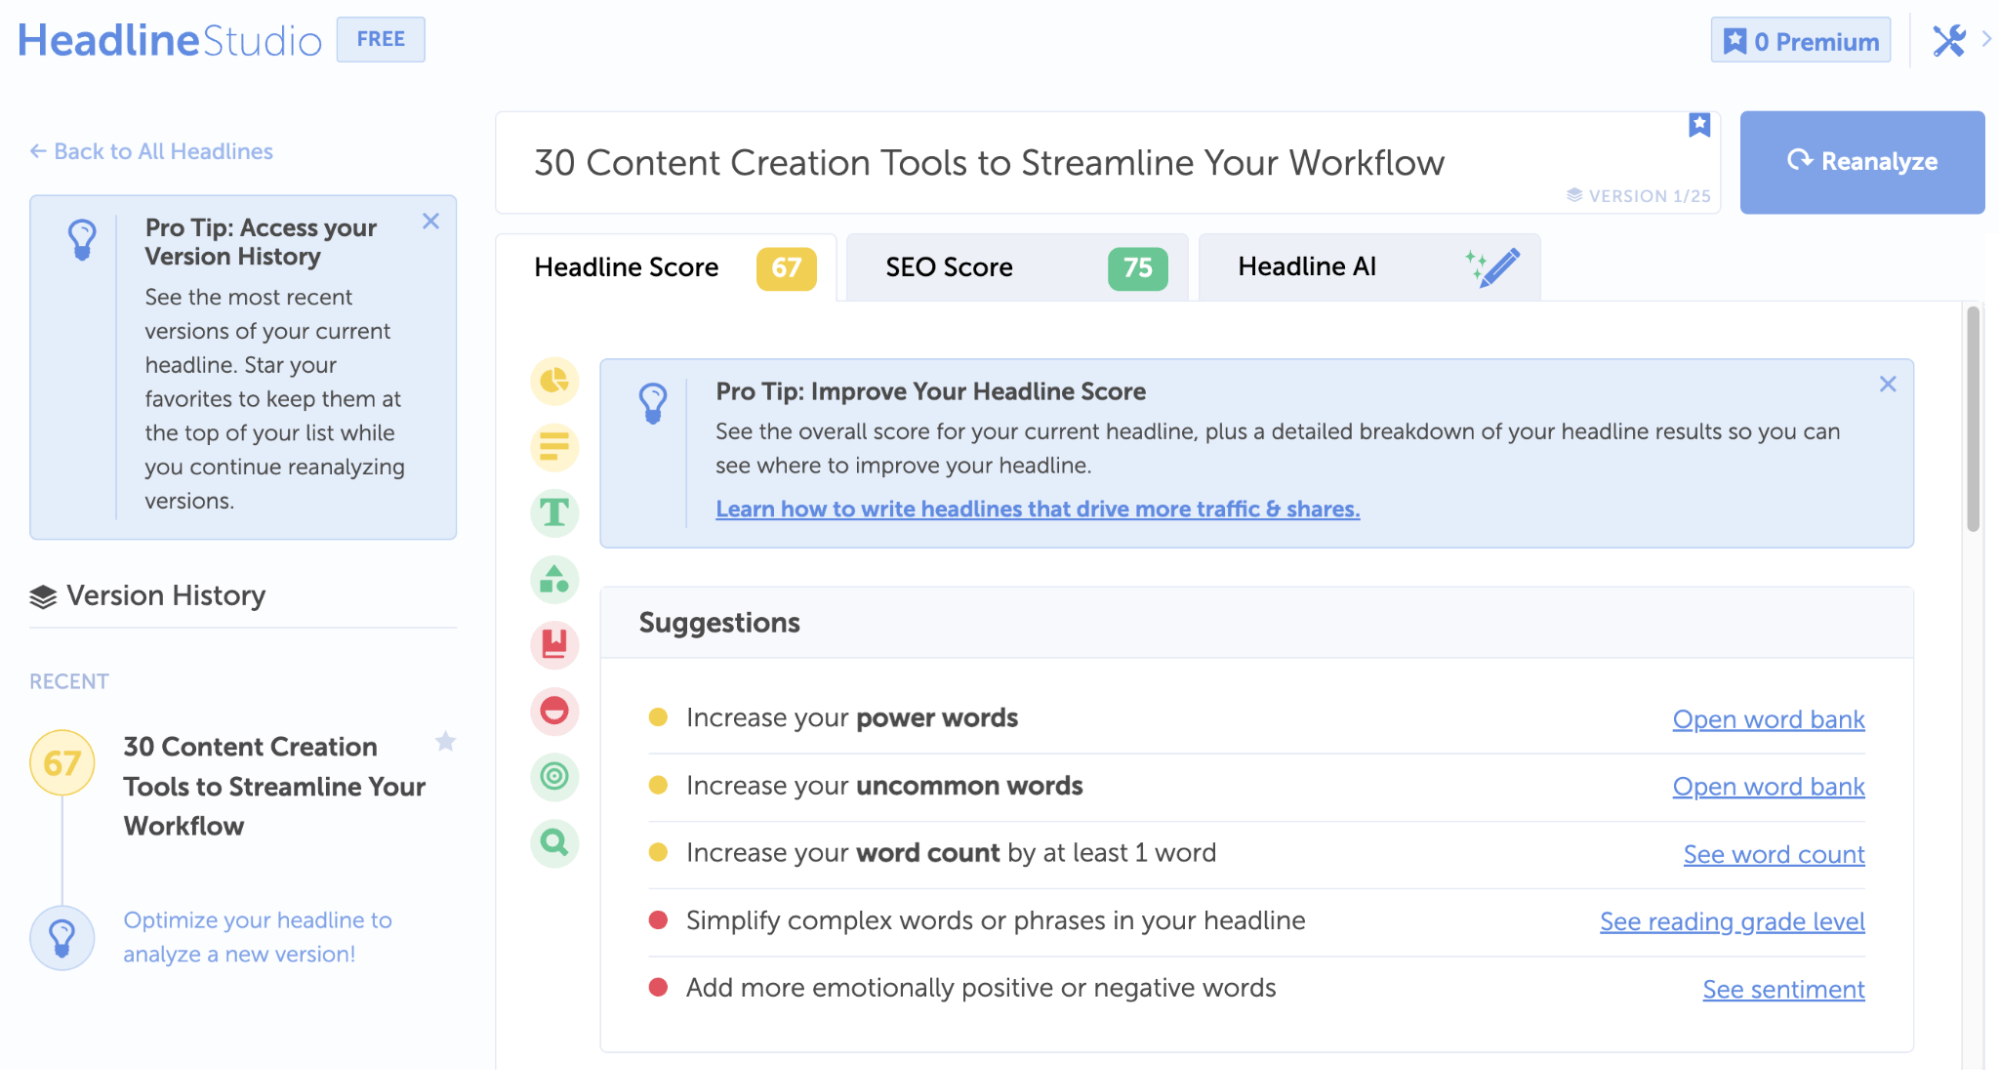
Task: Dismiss the Version History pro tip
Action: 431,221
